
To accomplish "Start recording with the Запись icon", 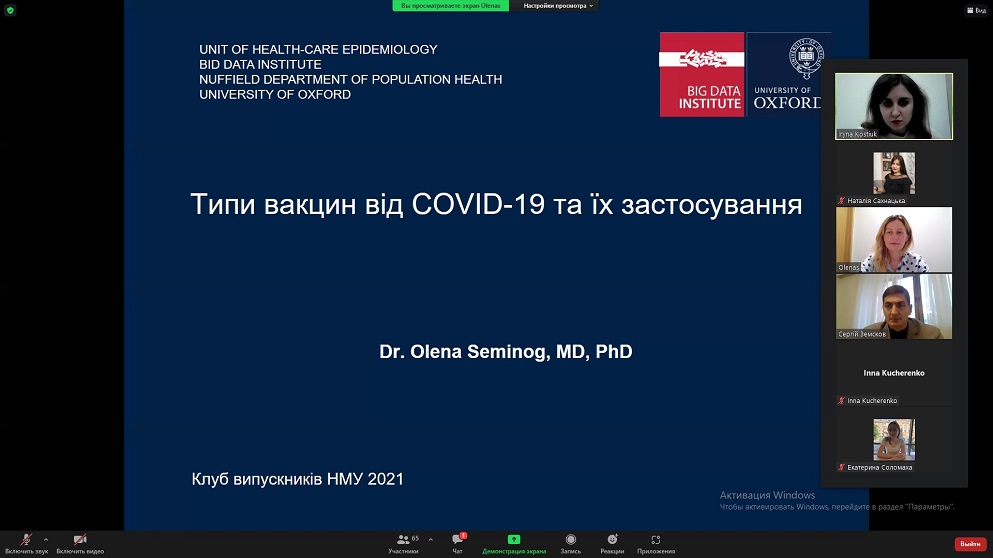I will (571, 541).
